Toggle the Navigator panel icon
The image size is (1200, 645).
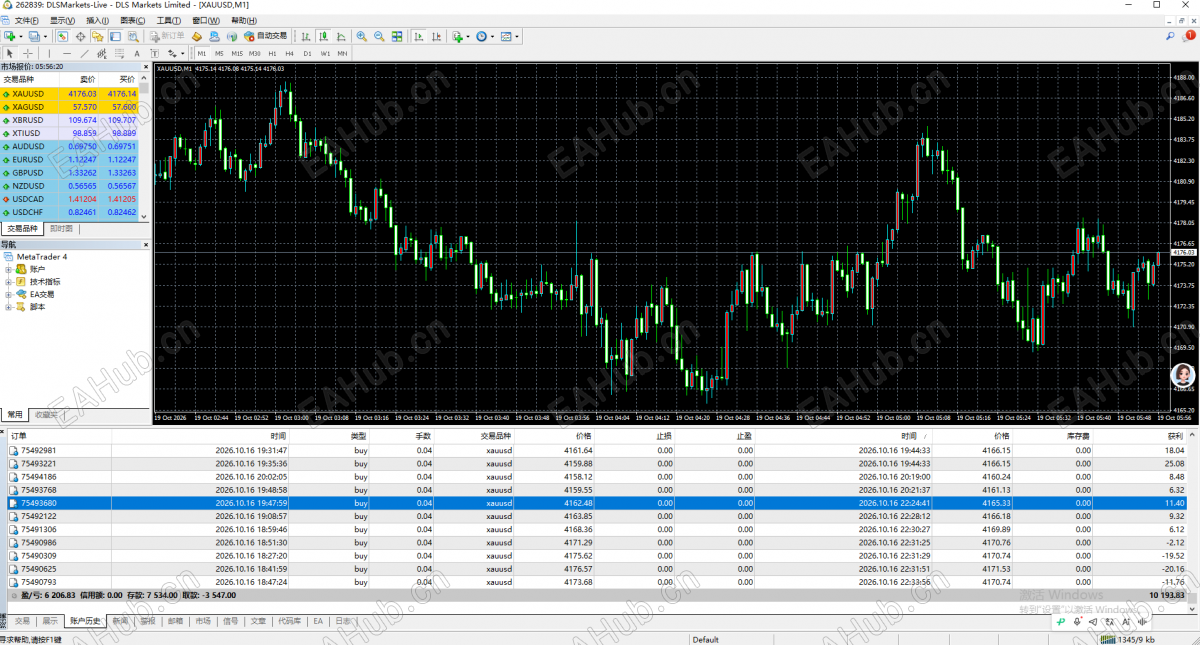tap(98, 36)
